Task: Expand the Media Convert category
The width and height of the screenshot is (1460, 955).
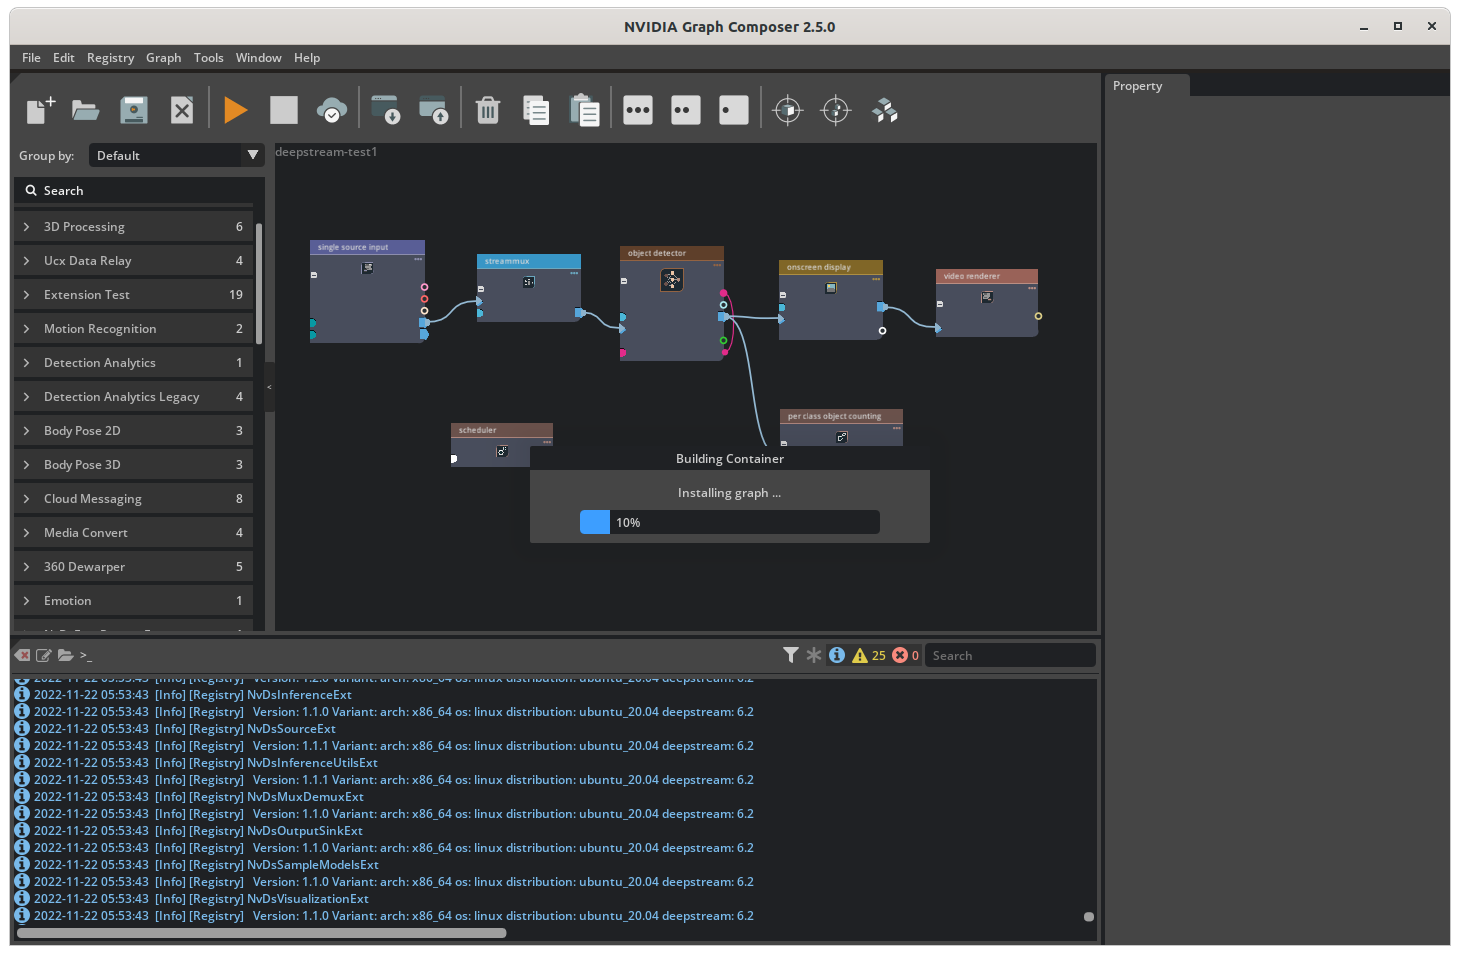Action: 134,533
